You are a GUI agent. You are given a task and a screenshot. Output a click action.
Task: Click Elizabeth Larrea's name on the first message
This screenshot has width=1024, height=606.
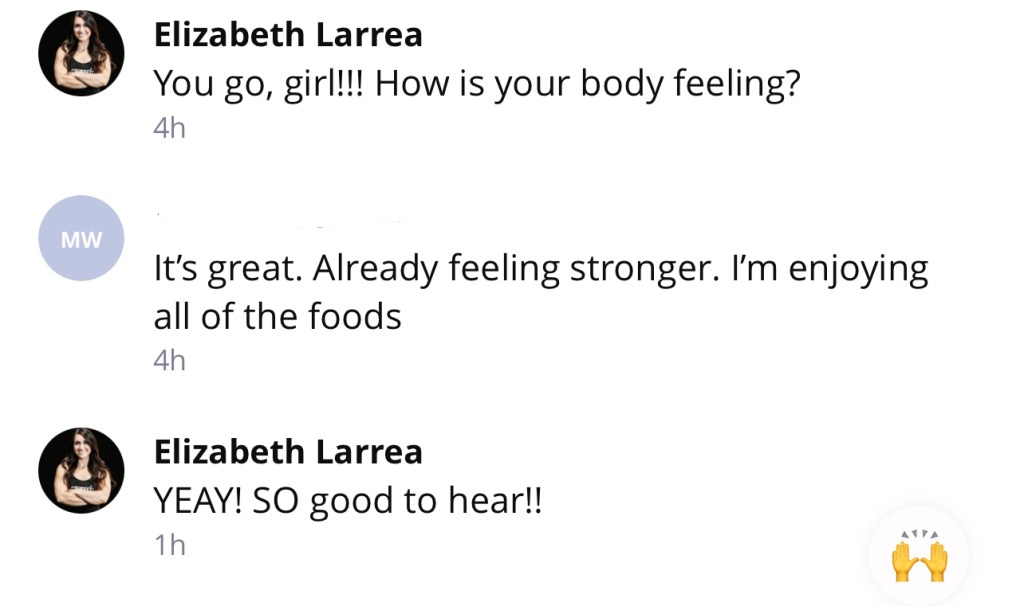[x=288, y=35]
